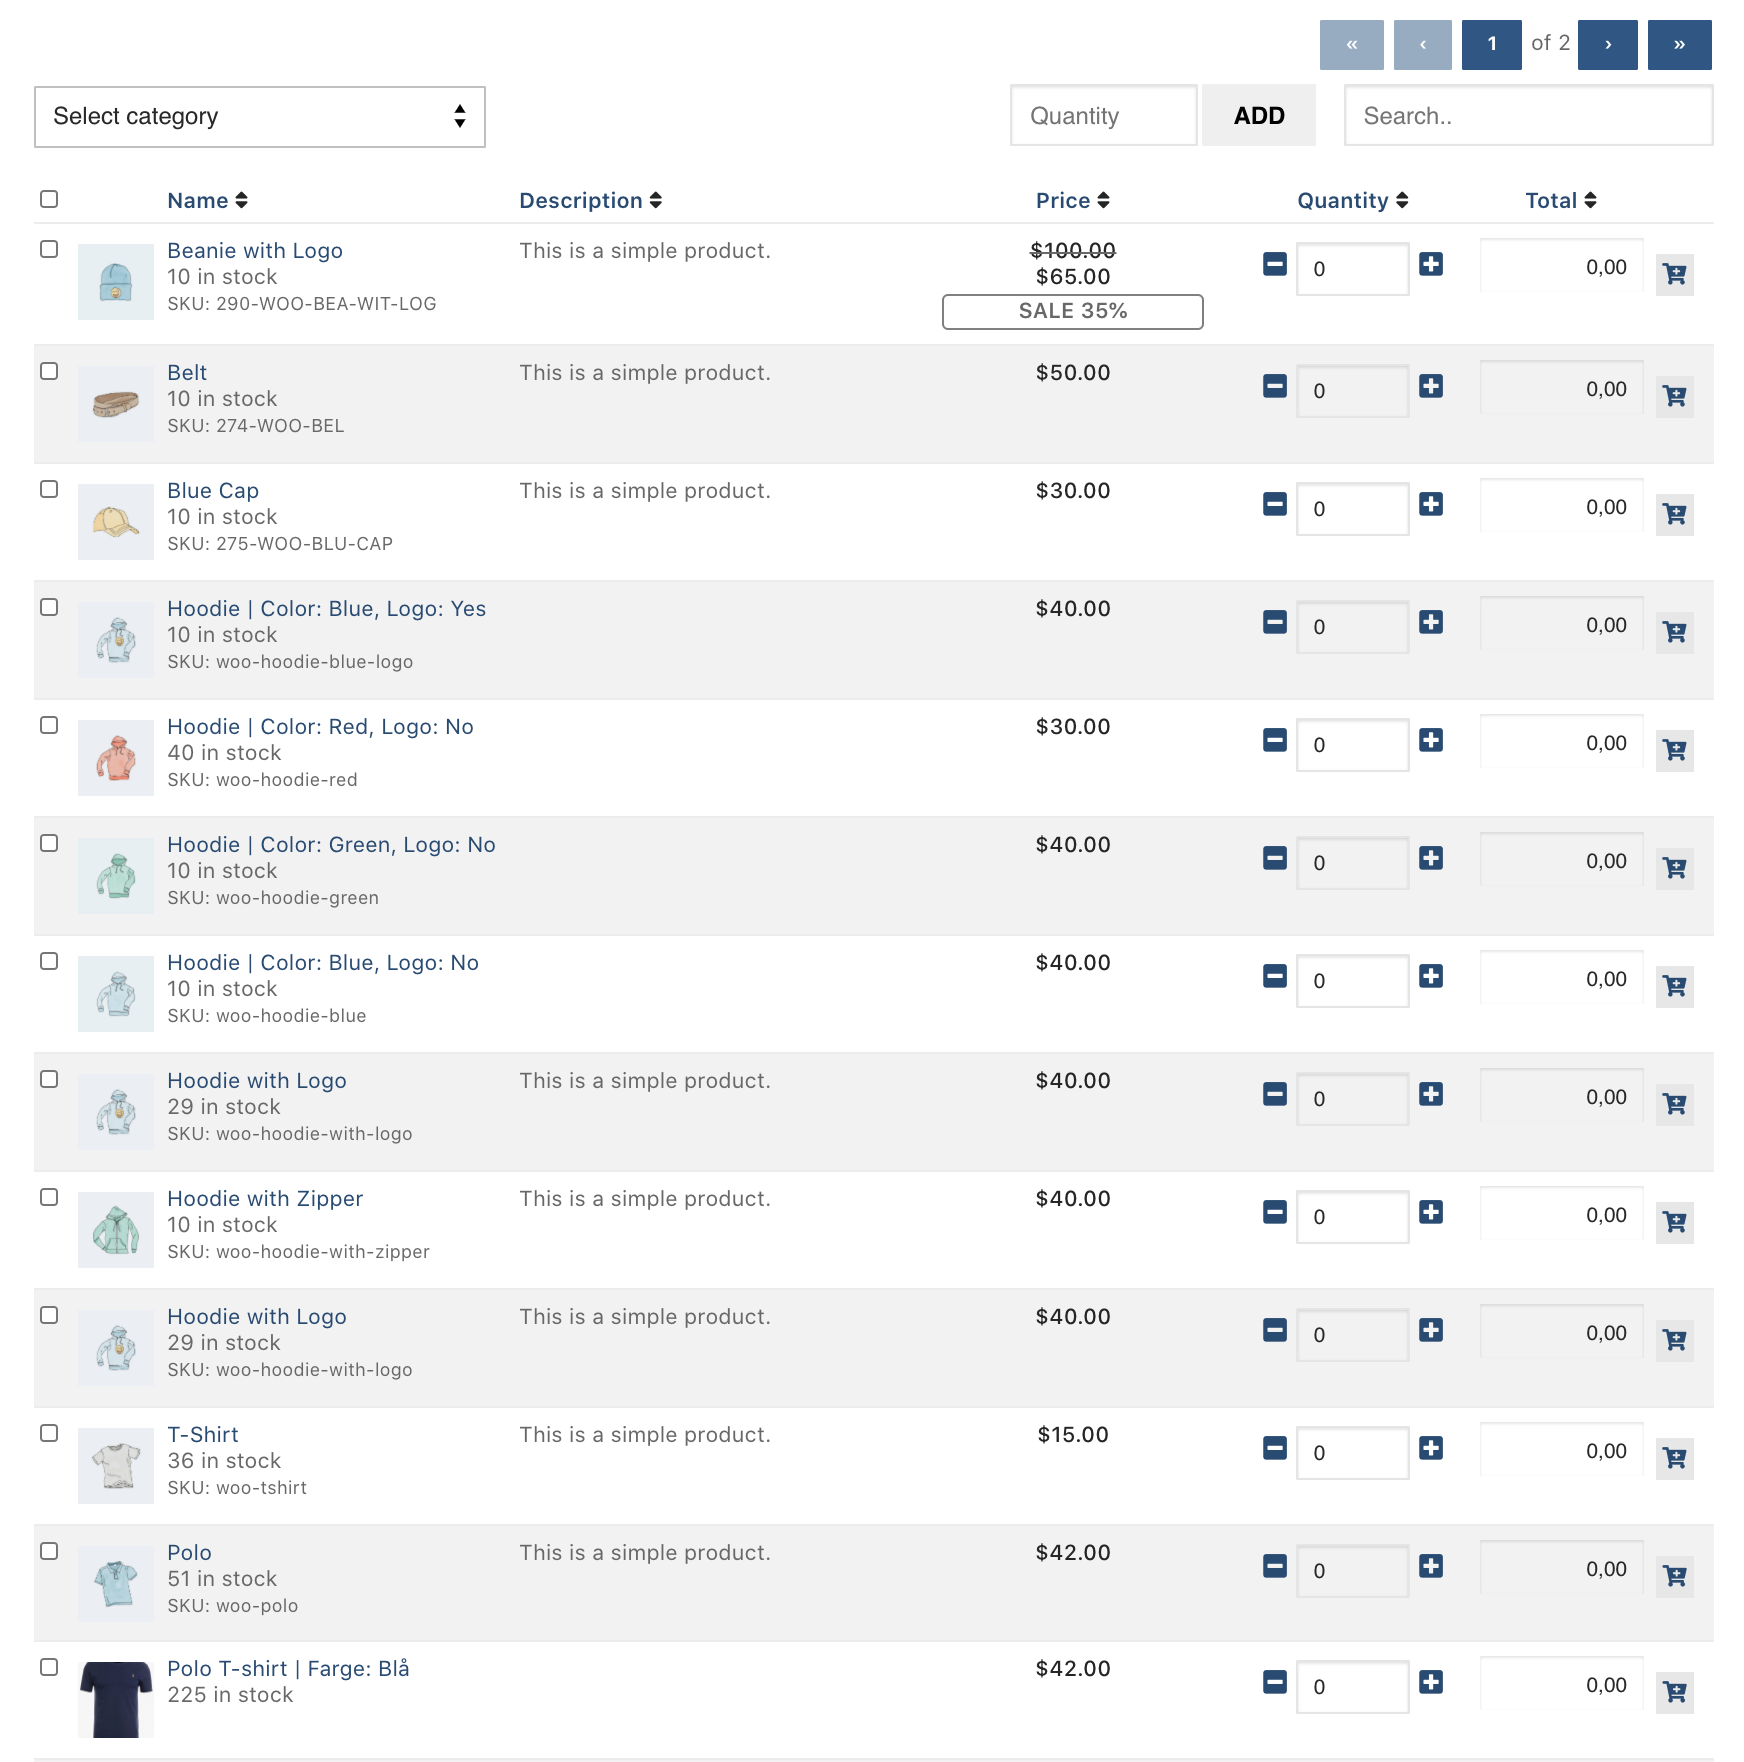
Task: Click the ADD button
Action: [1258, 116]
